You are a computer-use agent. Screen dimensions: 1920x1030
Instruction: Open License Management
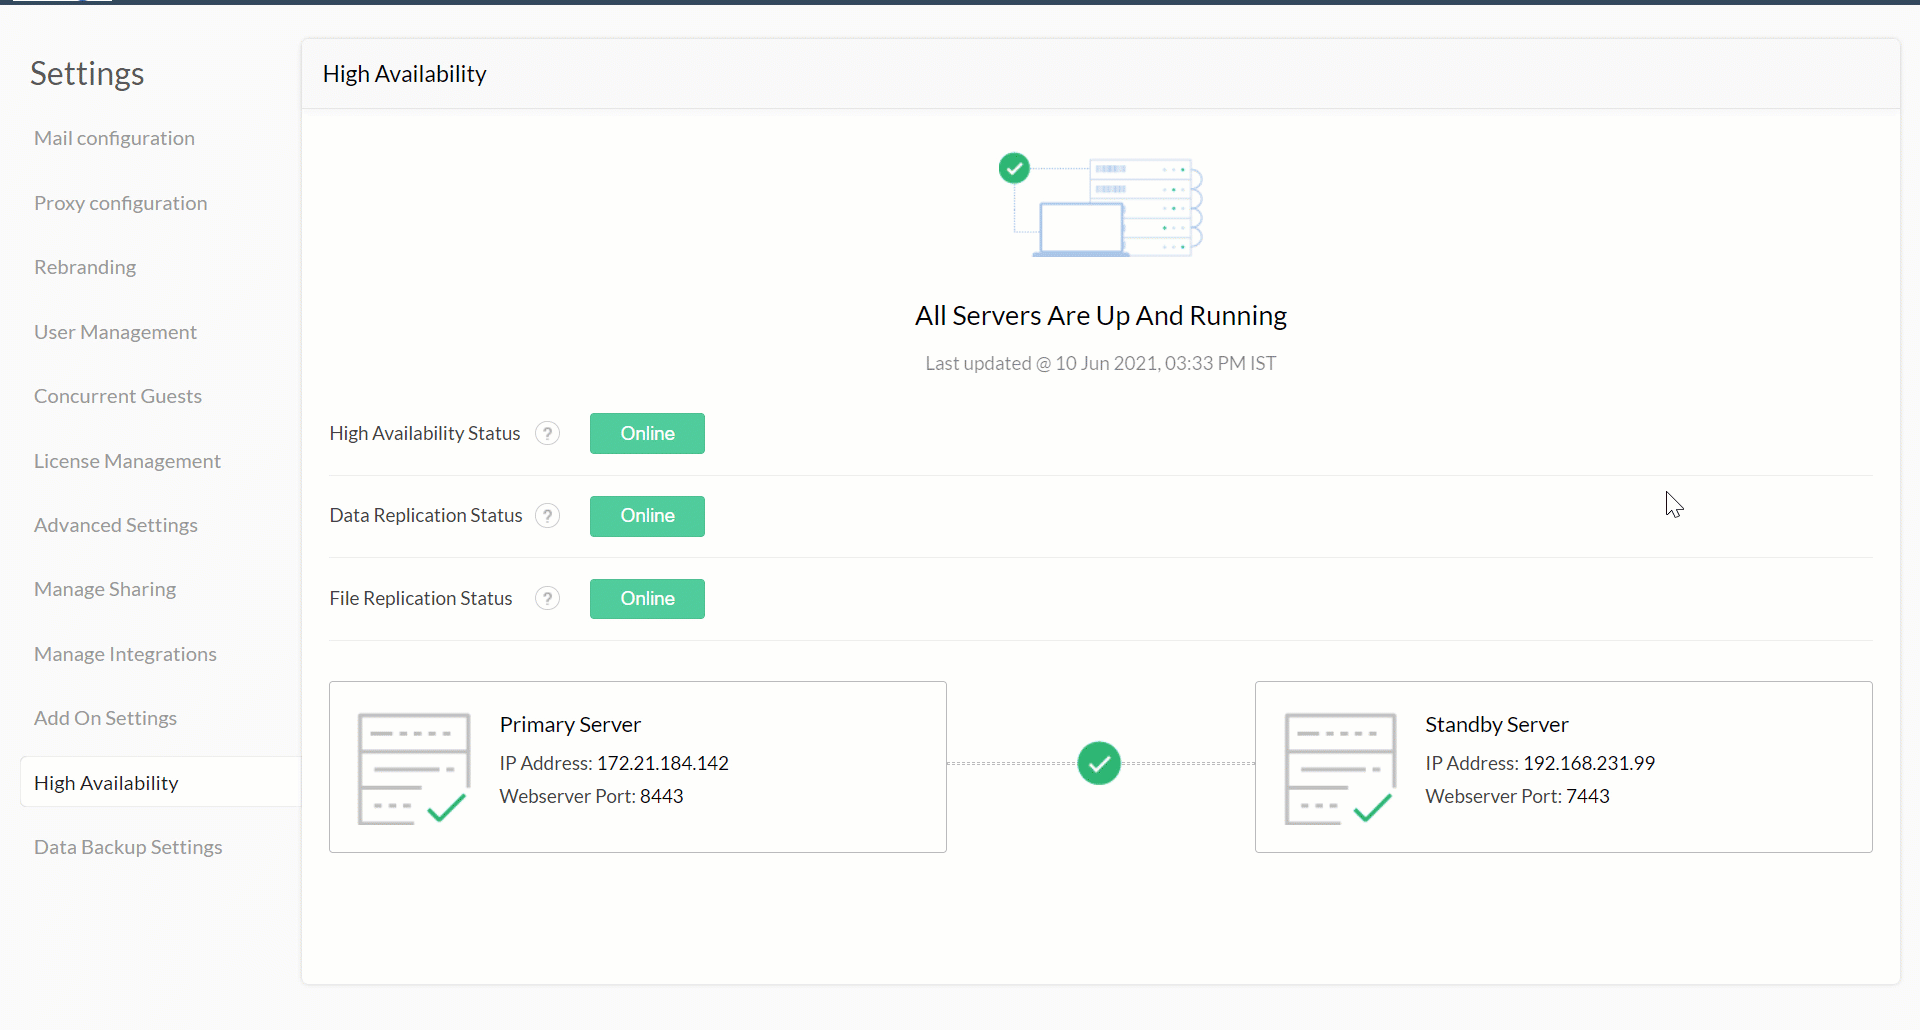point(127,460)
